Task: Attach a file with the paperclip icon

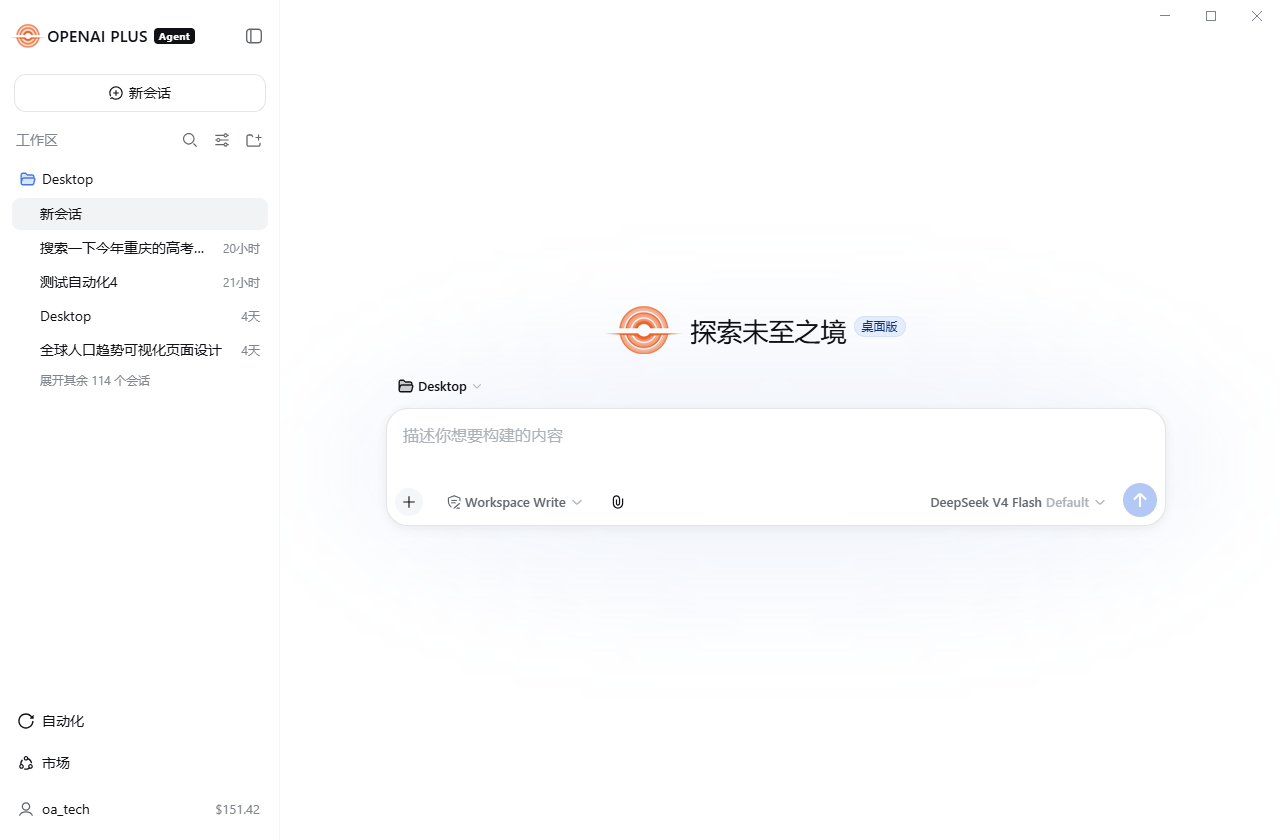Action: 618,502
